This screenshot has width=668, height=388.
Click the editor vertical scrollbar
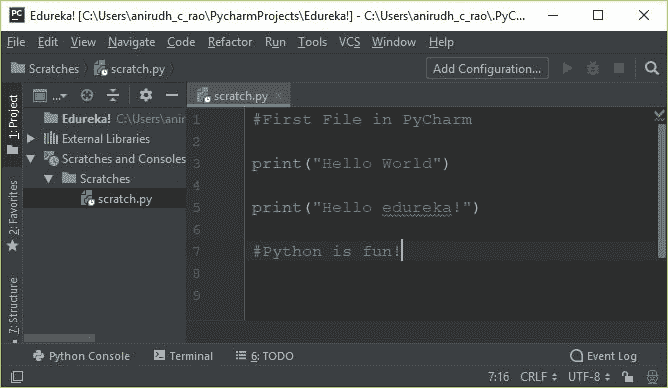(661, 190)
